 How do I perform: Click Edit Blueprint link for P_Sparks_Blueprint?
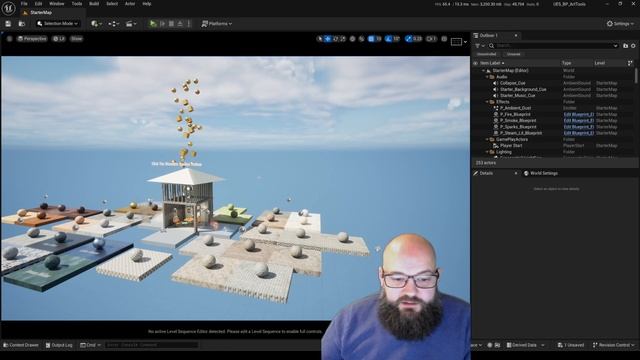point(578,127)
